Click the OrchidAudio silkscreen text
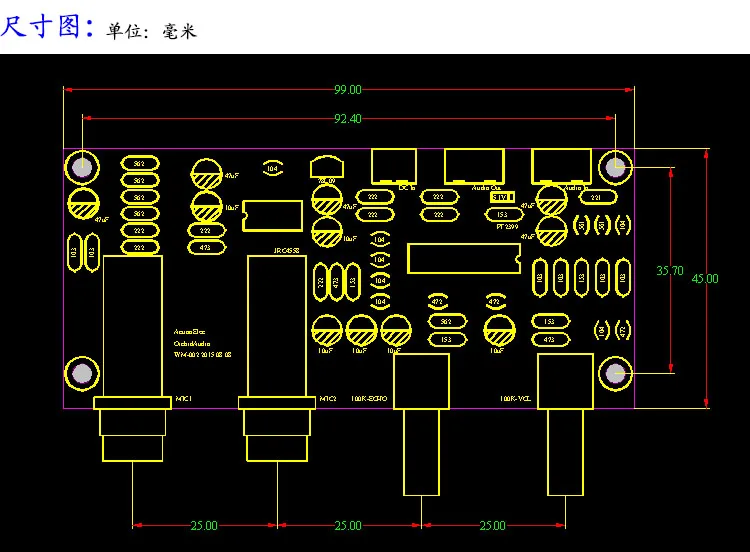Screen dimensions: 750x552 tap(192, 343)
